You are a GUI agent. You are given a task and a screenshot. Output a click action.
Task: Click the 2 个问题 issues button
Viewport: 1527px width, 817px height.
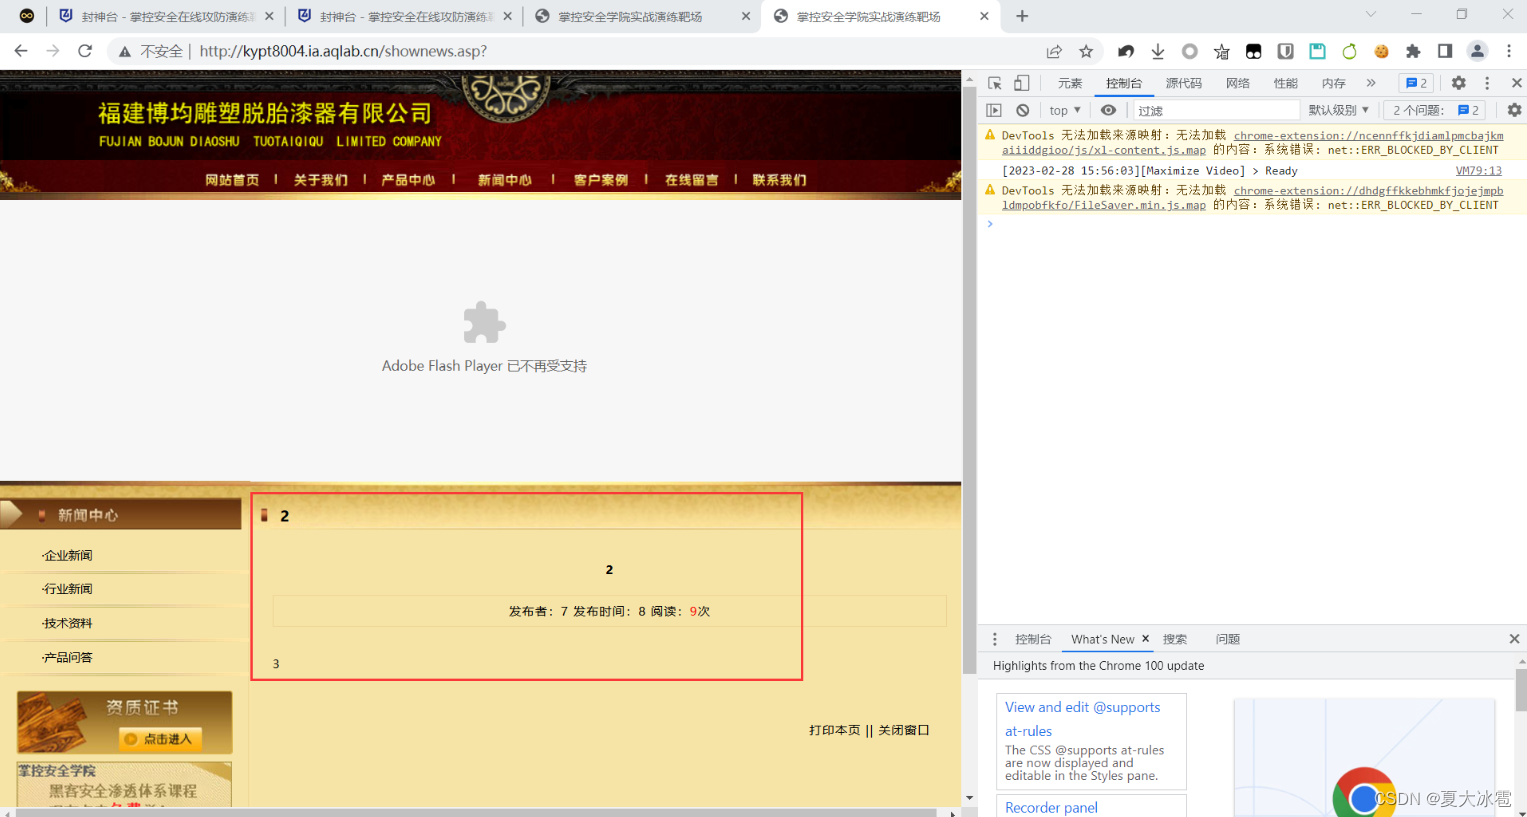1436,110
